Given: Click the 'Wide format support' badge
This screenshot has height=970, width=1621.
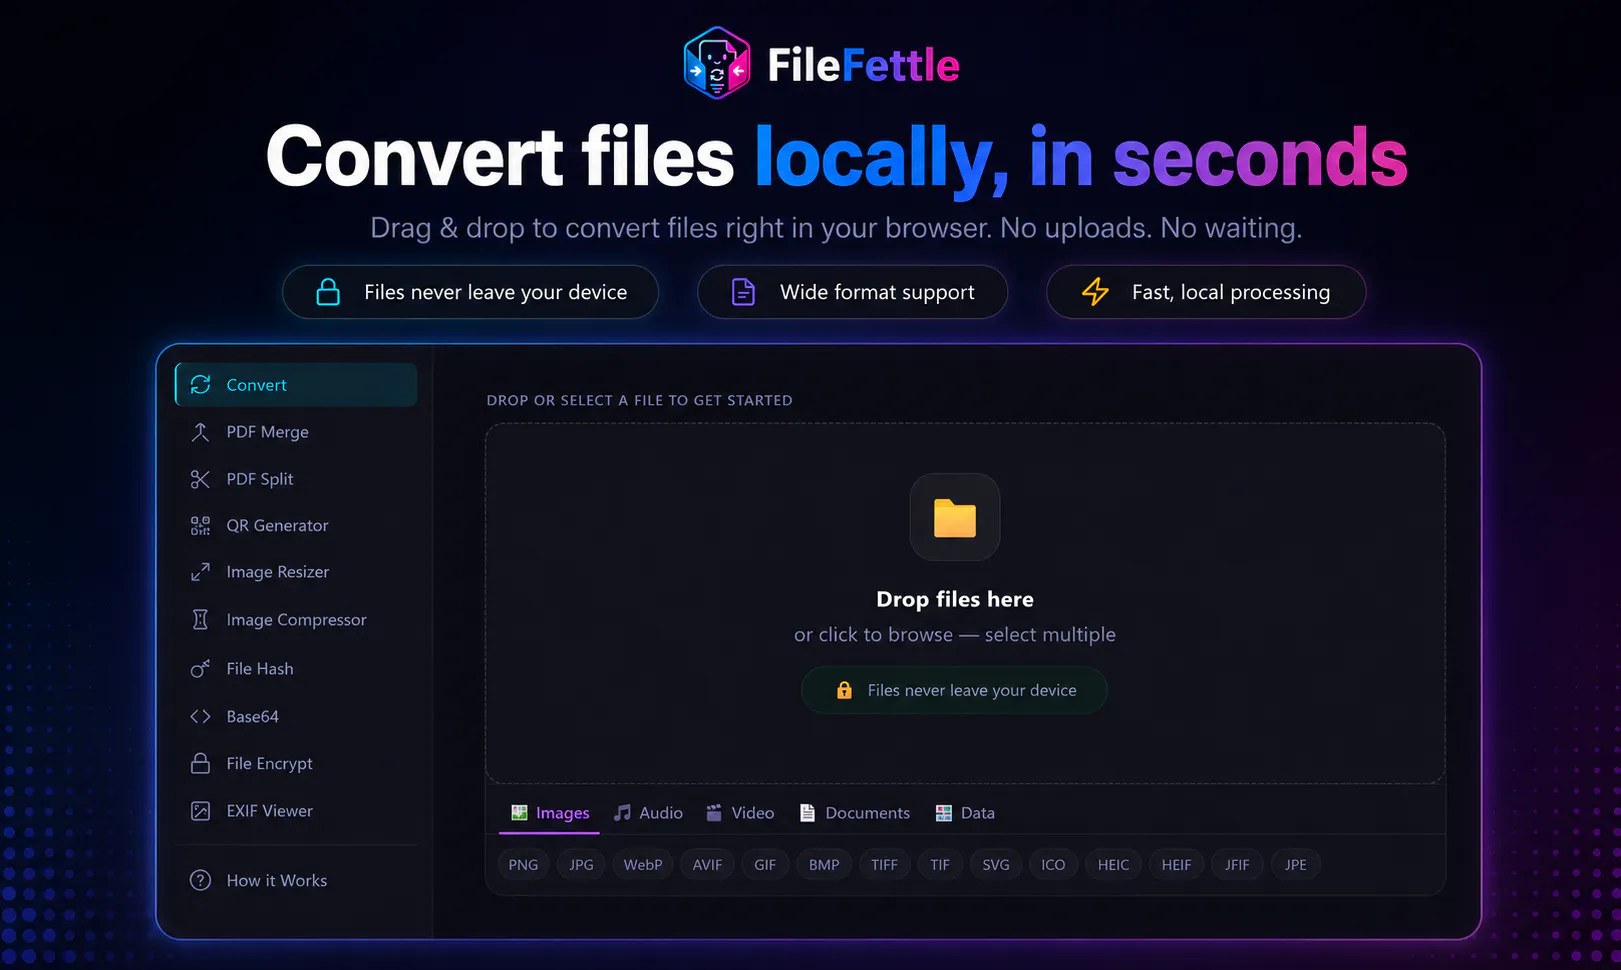Looking at the screenshot, I should [x=852, y=292].
